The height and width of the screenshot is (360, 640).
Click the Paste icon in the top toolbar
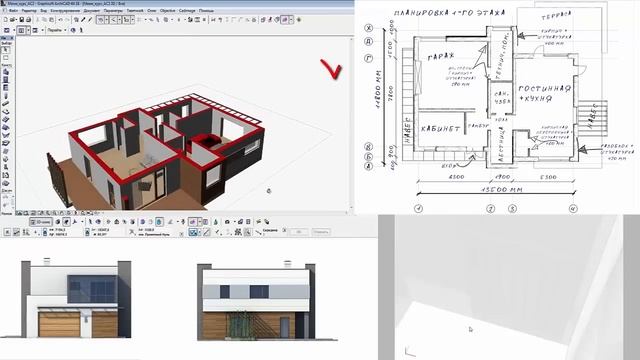click(52, 20)
